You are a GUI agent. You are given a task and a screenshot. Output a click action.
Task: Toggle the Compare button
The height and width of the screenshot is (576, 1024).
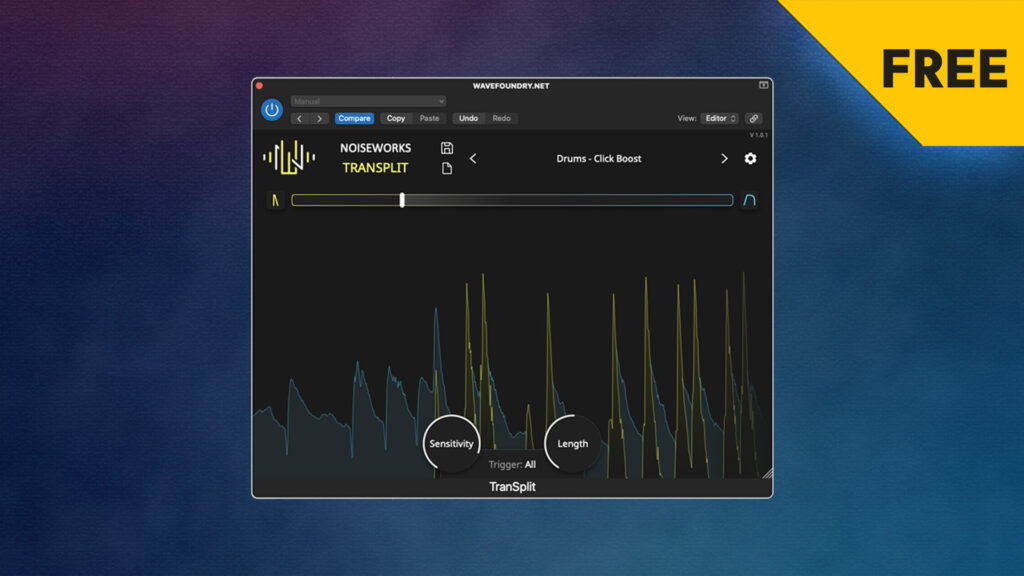coord(354,118)
